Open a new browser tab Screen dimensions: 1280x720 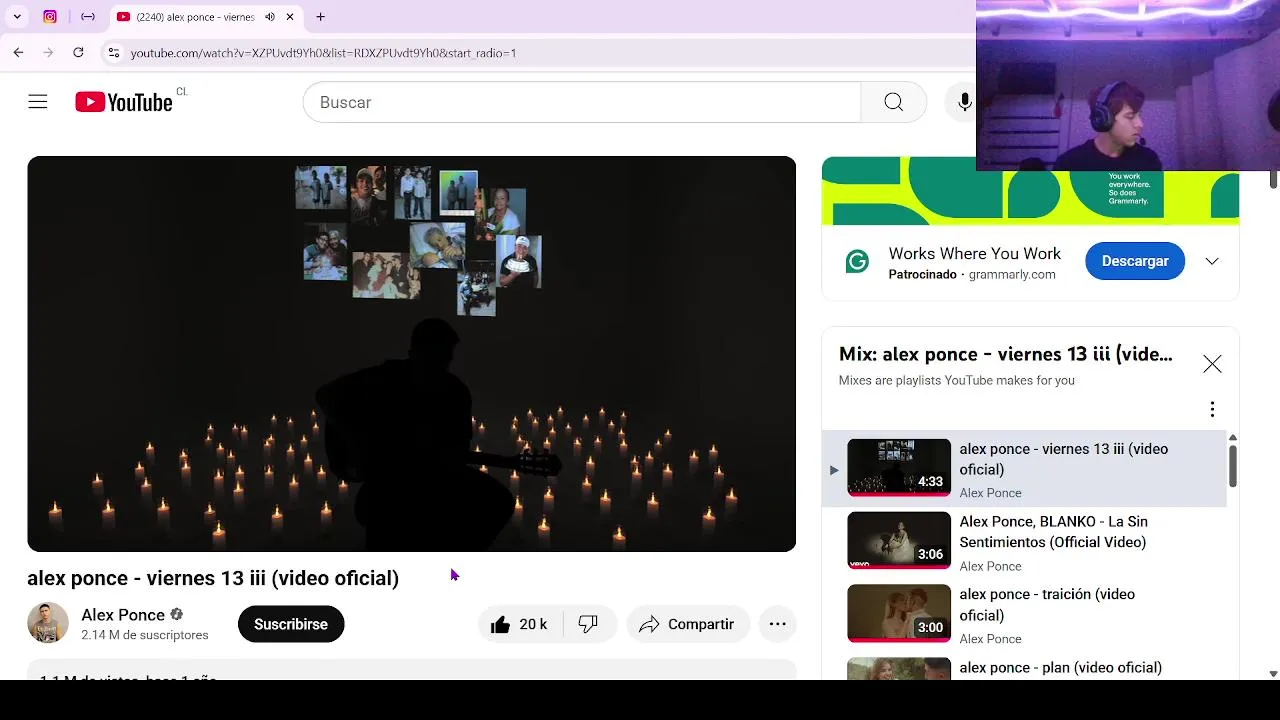320,17
